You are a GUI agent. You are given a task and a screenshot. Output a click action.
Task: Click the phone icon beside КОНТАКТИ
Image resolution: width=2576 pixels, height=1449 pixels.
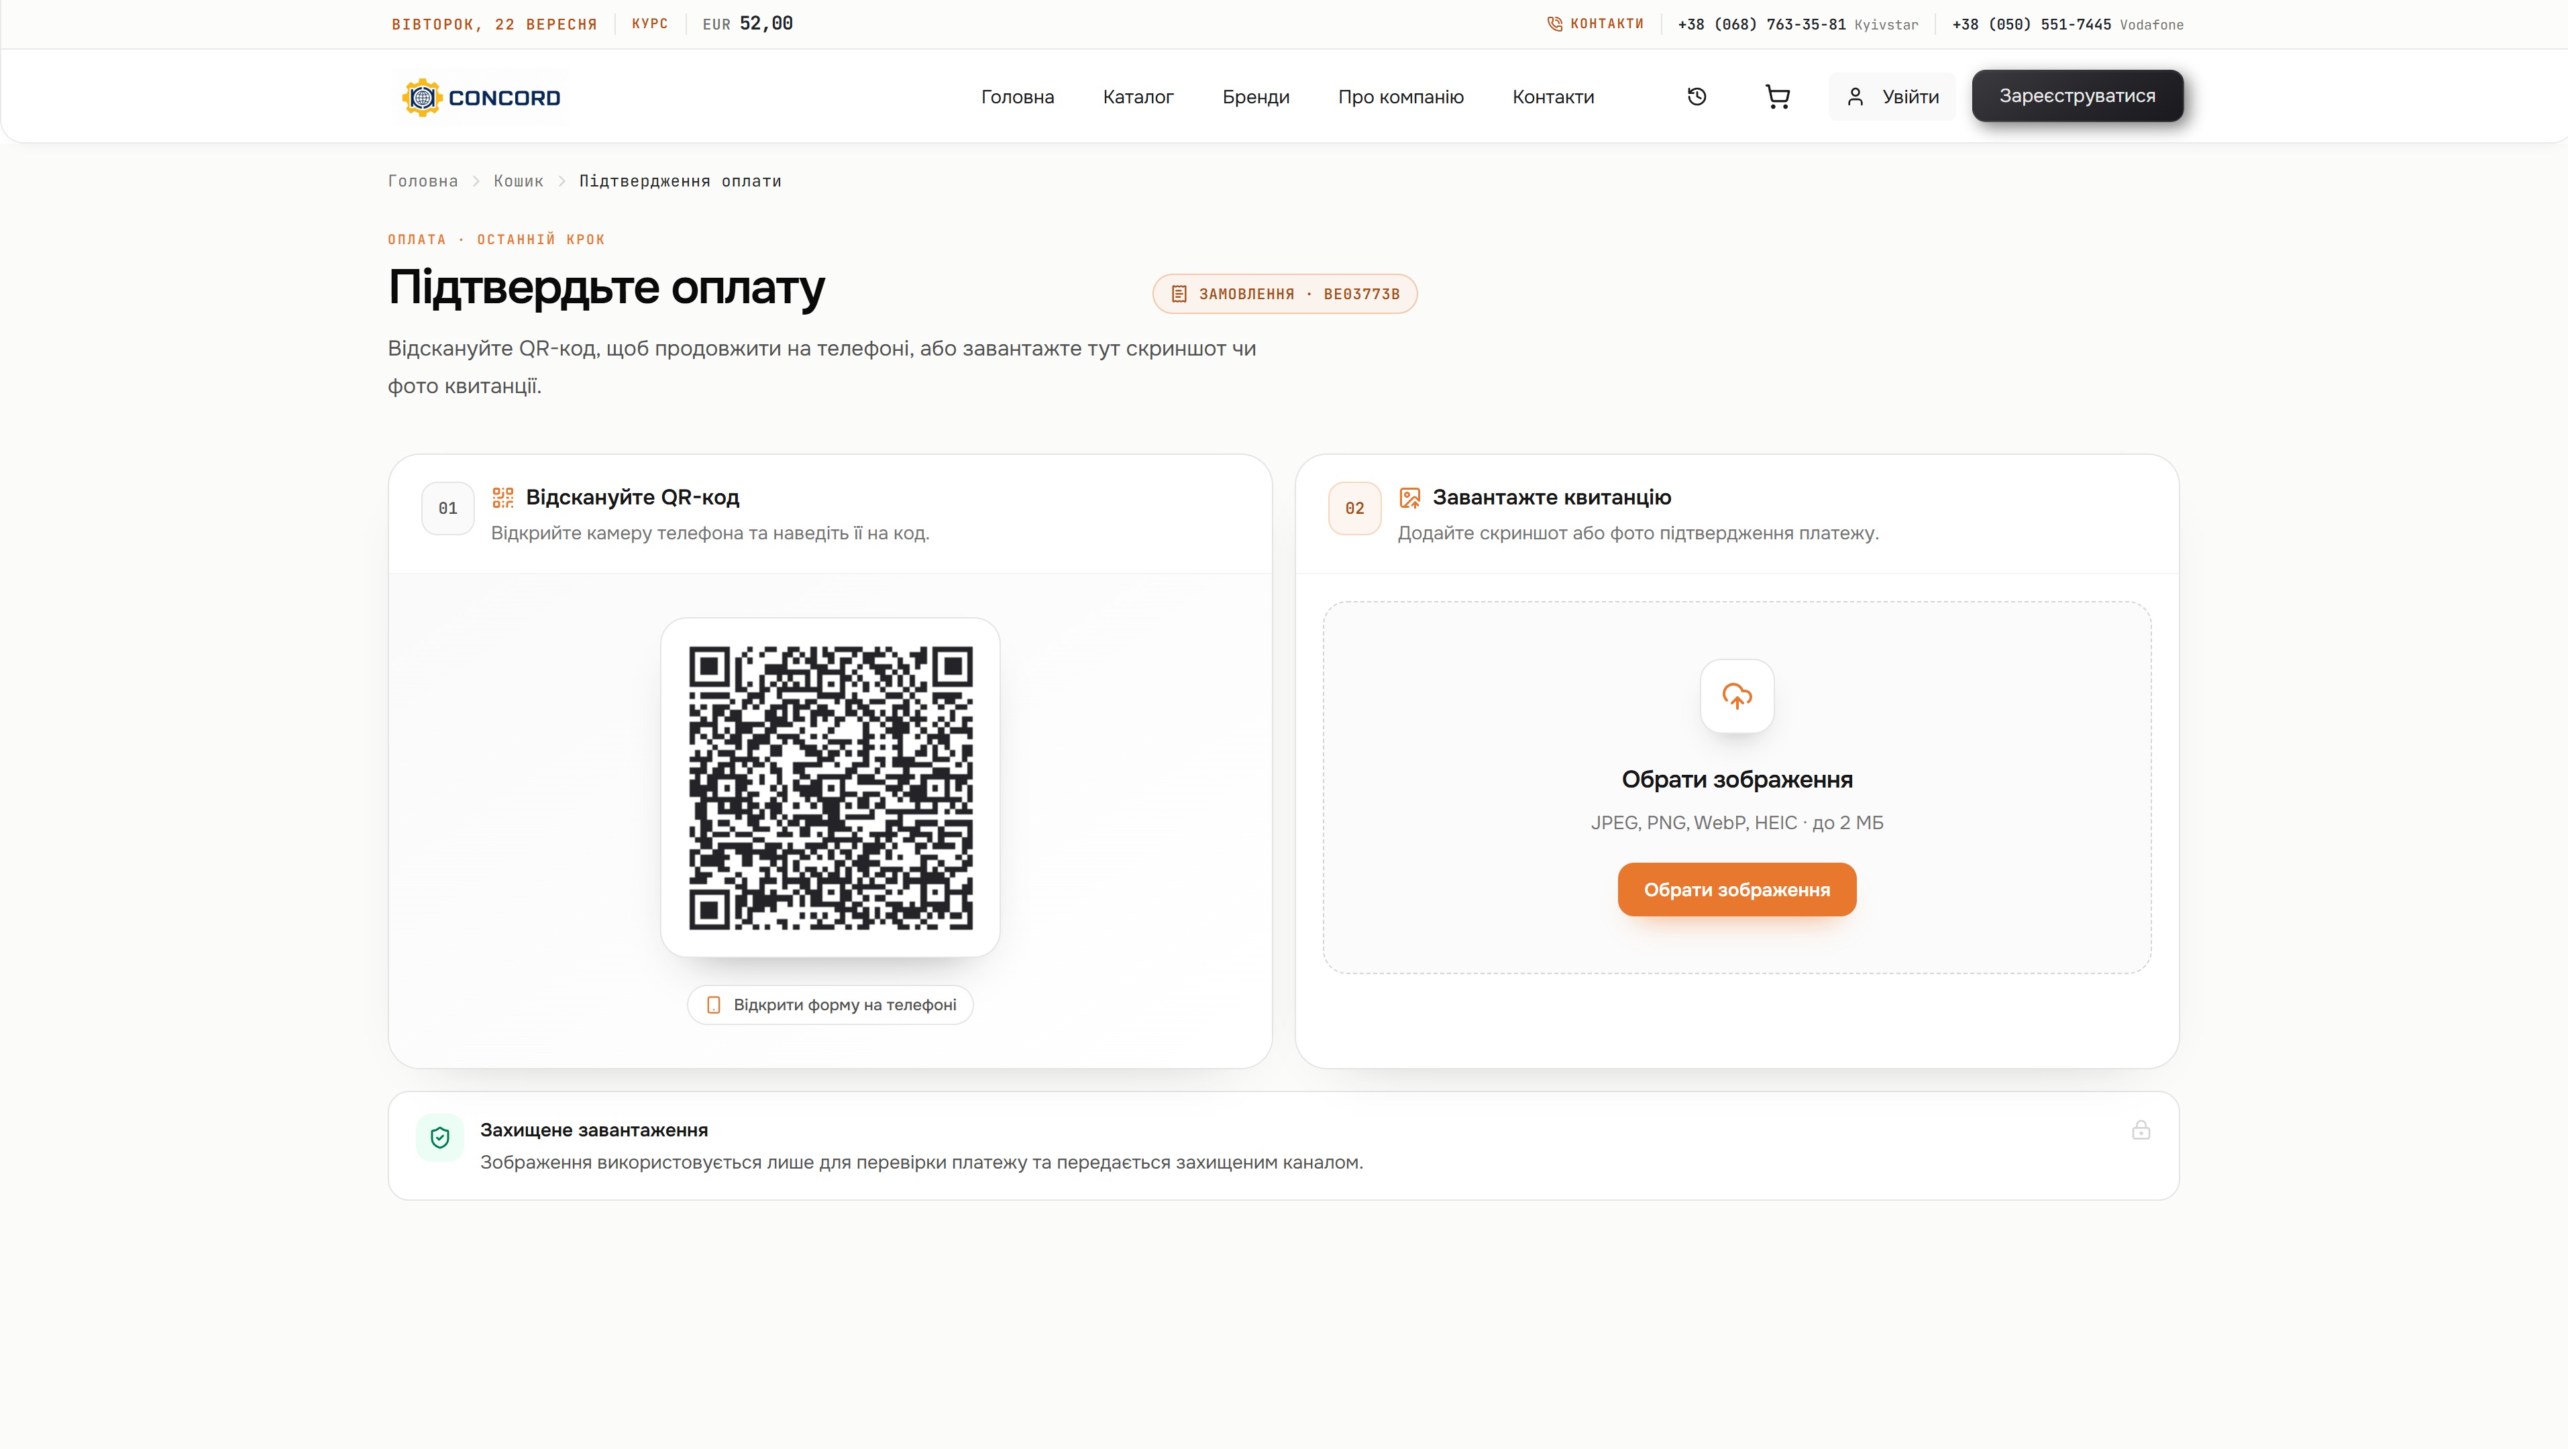point(1554,24)
